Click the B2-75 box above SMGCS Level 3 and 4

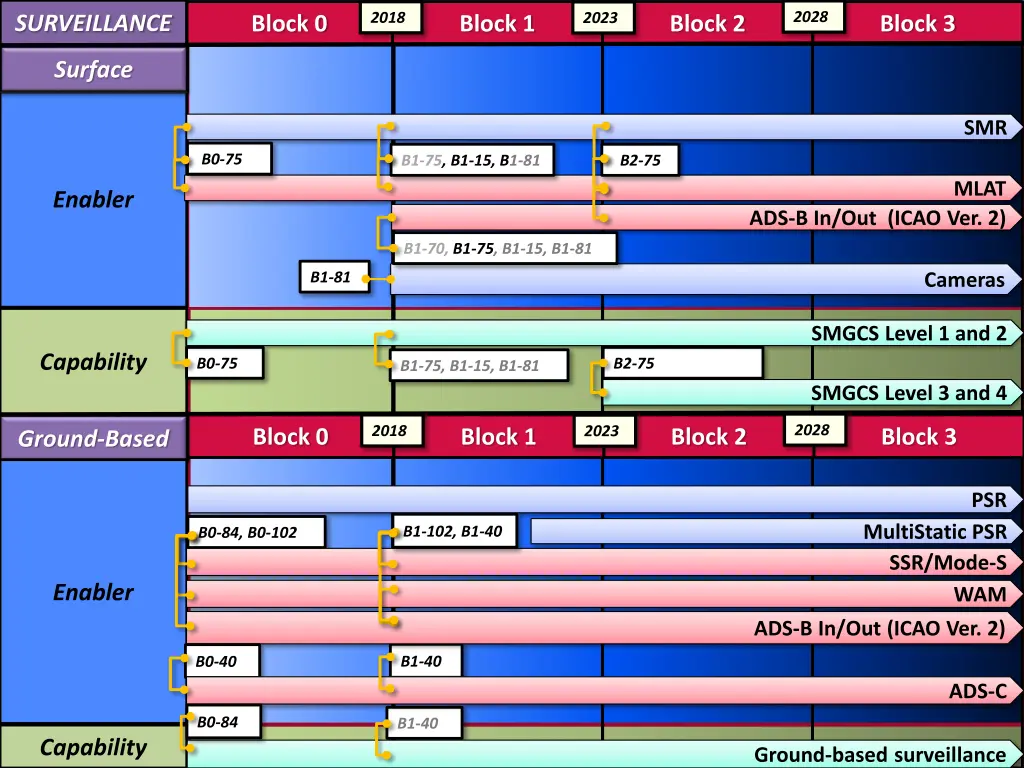(x=682, y=363)
